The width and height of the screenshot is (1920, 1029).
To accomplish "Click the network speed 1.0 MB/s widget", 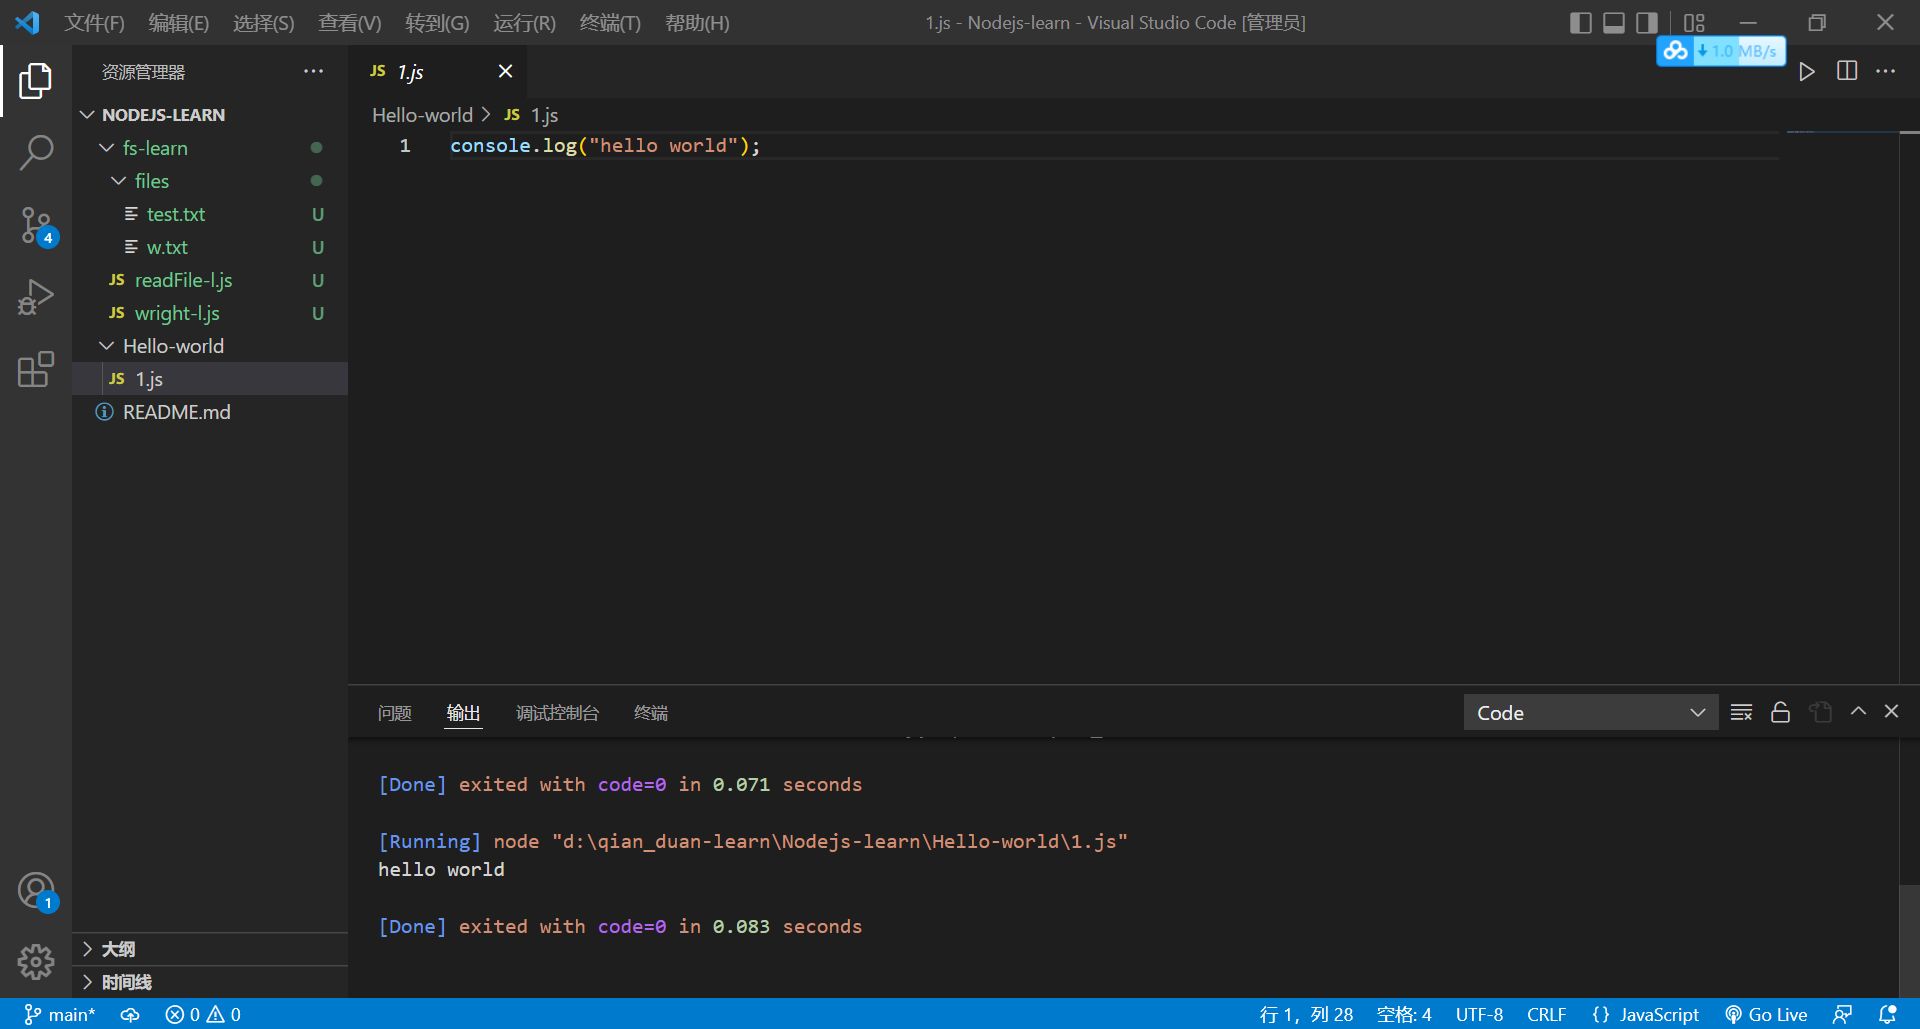I will pyautogui.click(x=1721, y=51).
